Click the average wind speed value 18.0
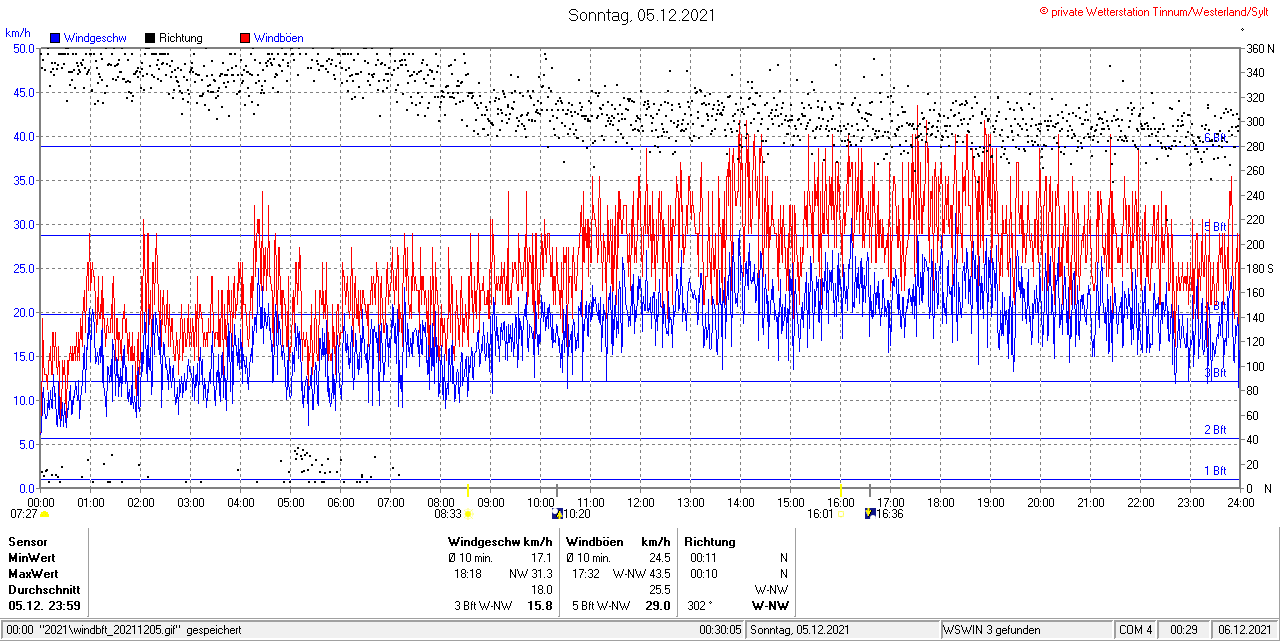Screen dimensions: 1280x641 coord(542,589)
